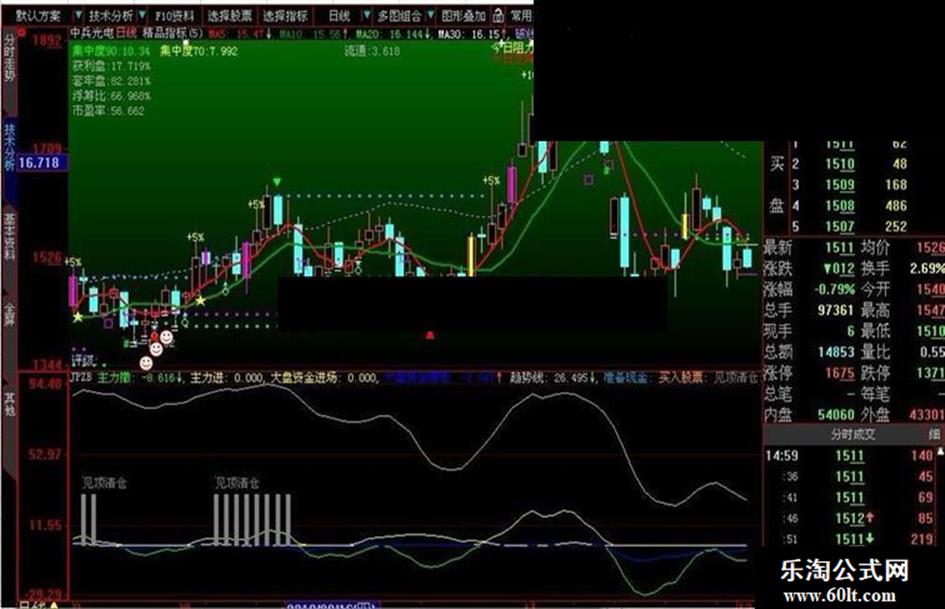Click the 流通:3.618 readout
Screen dimensions: 945x609
tap(372, 51)
